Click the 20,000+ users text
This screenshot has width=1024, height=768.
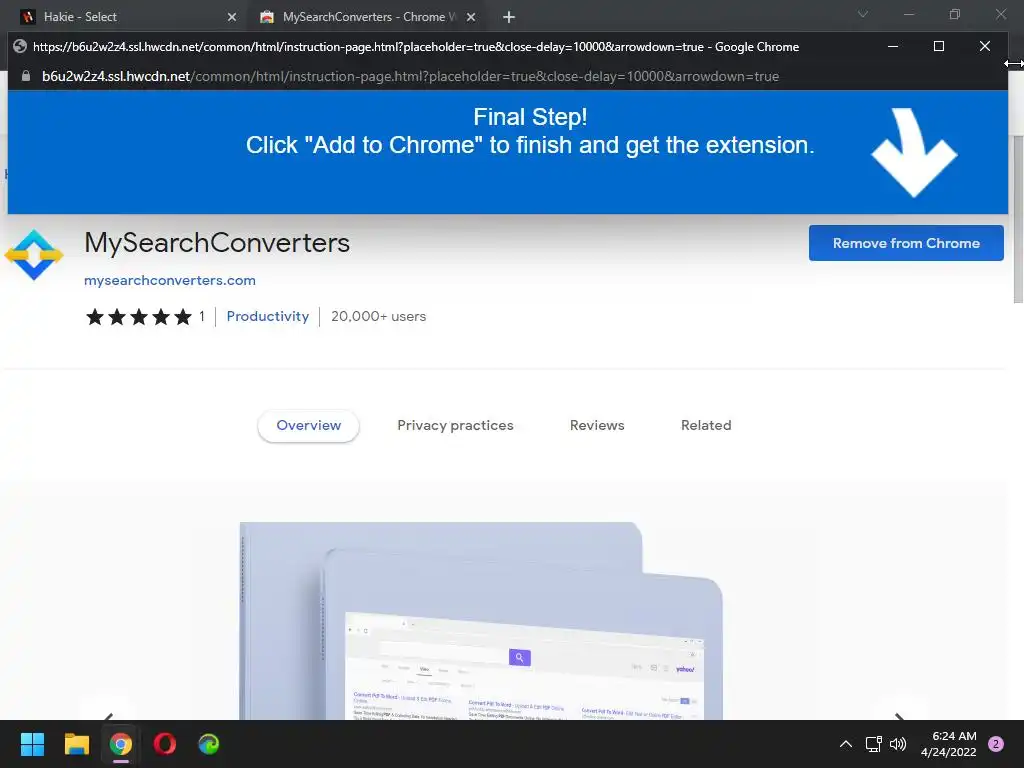pyautogui.click(x=379, y=316)
